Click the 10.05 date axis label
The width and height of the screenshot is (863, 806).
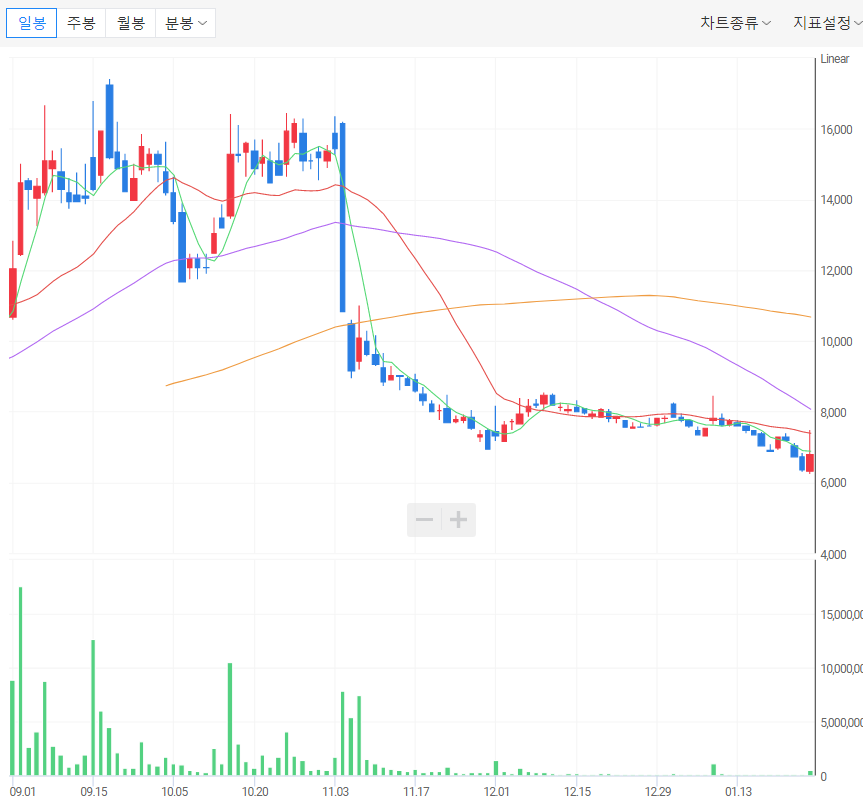pos(174,792)
